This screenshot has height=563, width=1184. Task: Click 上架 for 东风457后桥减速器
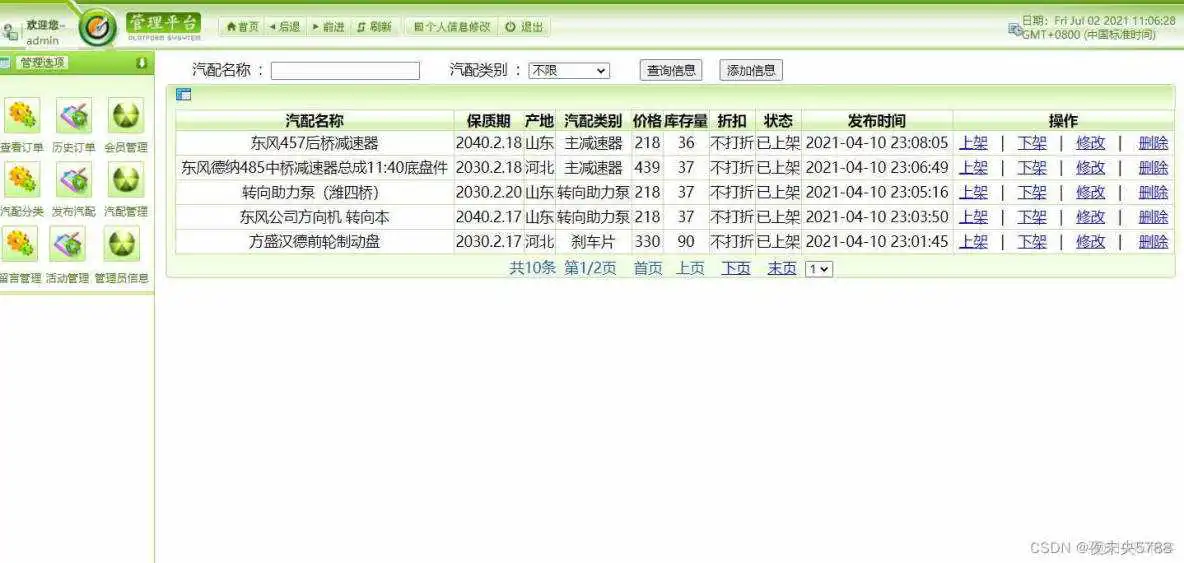[973, 143]
